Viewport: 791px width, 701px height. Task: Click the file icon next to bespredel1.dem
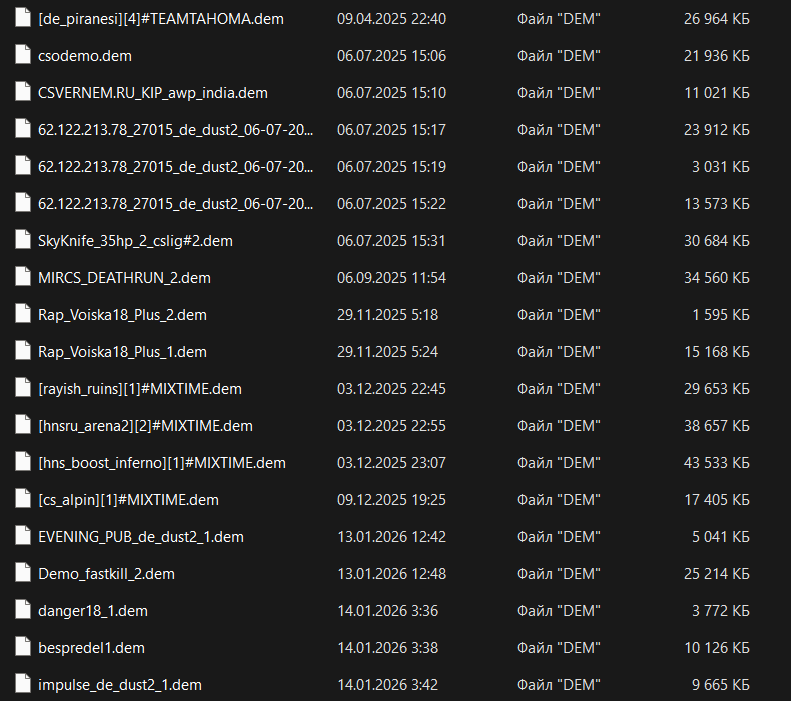pyautogui.click(x=22, y=648)
